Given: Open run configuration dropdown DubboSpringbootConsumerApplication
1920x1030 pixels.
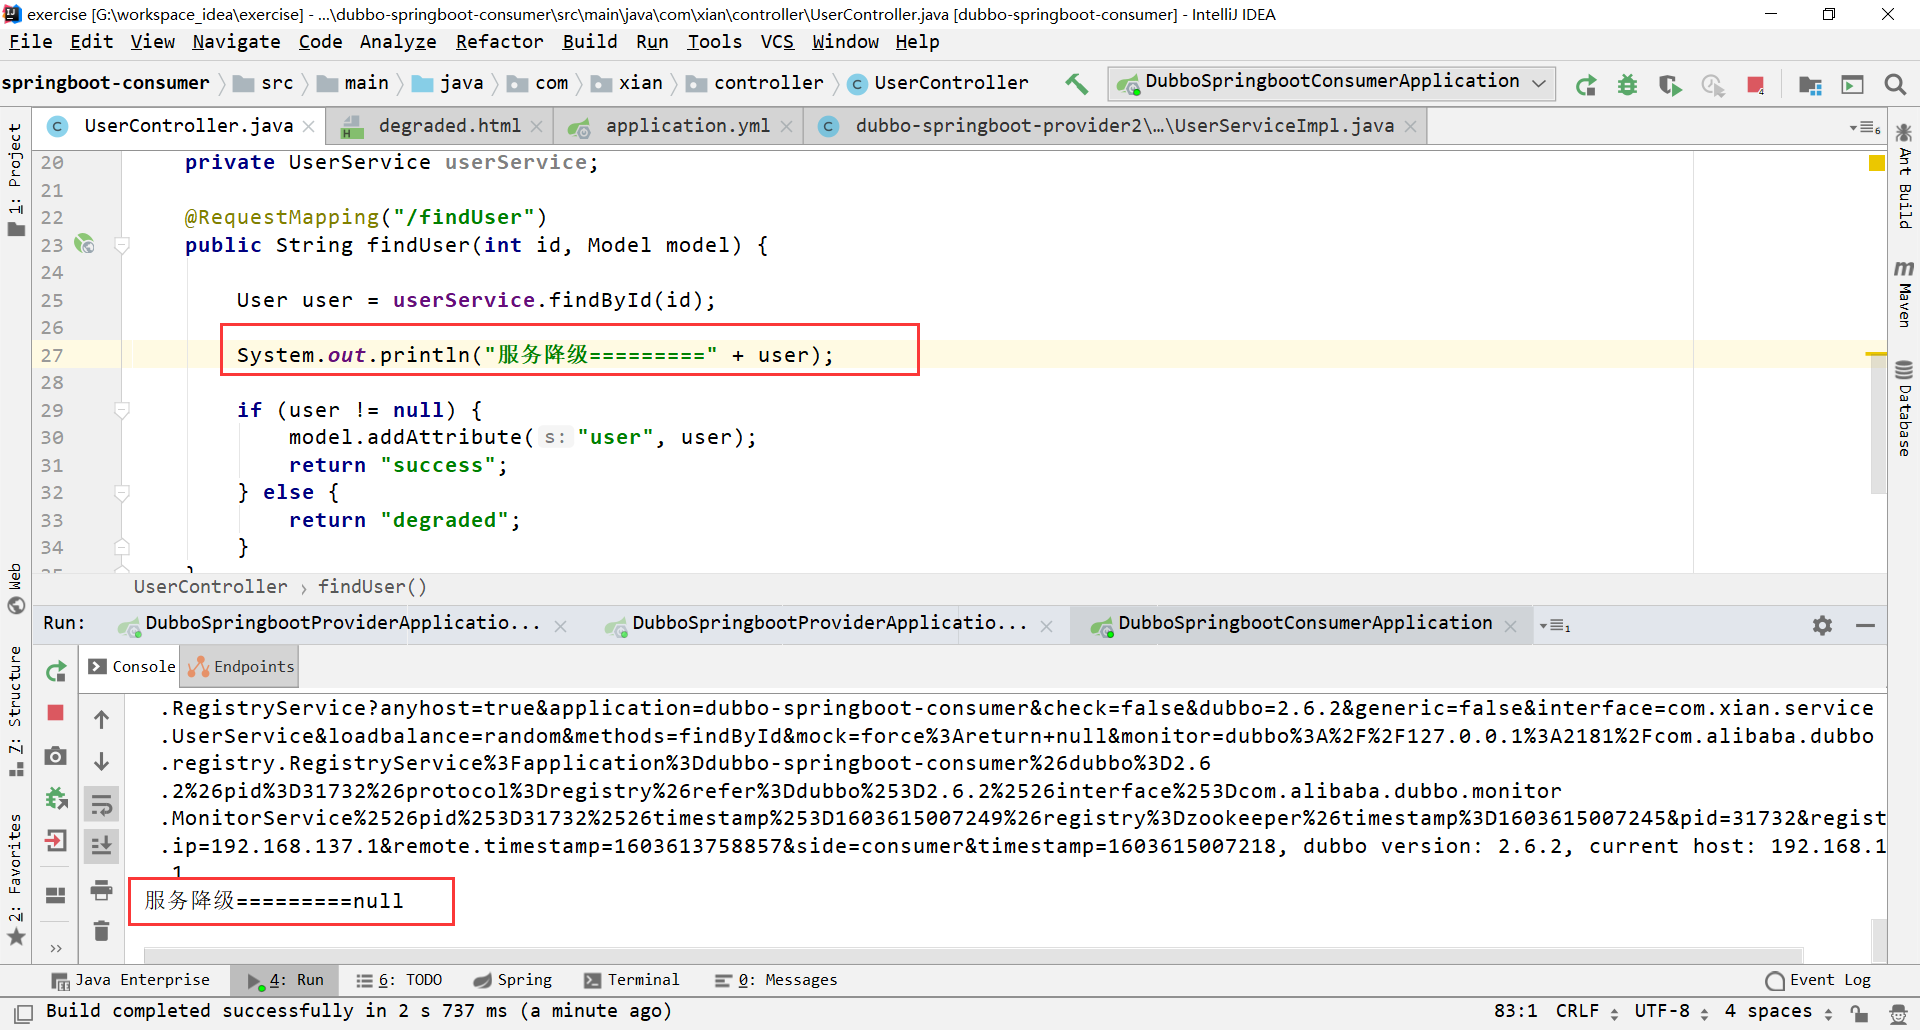Looking at the screenshot, I should coord(1331,82).
